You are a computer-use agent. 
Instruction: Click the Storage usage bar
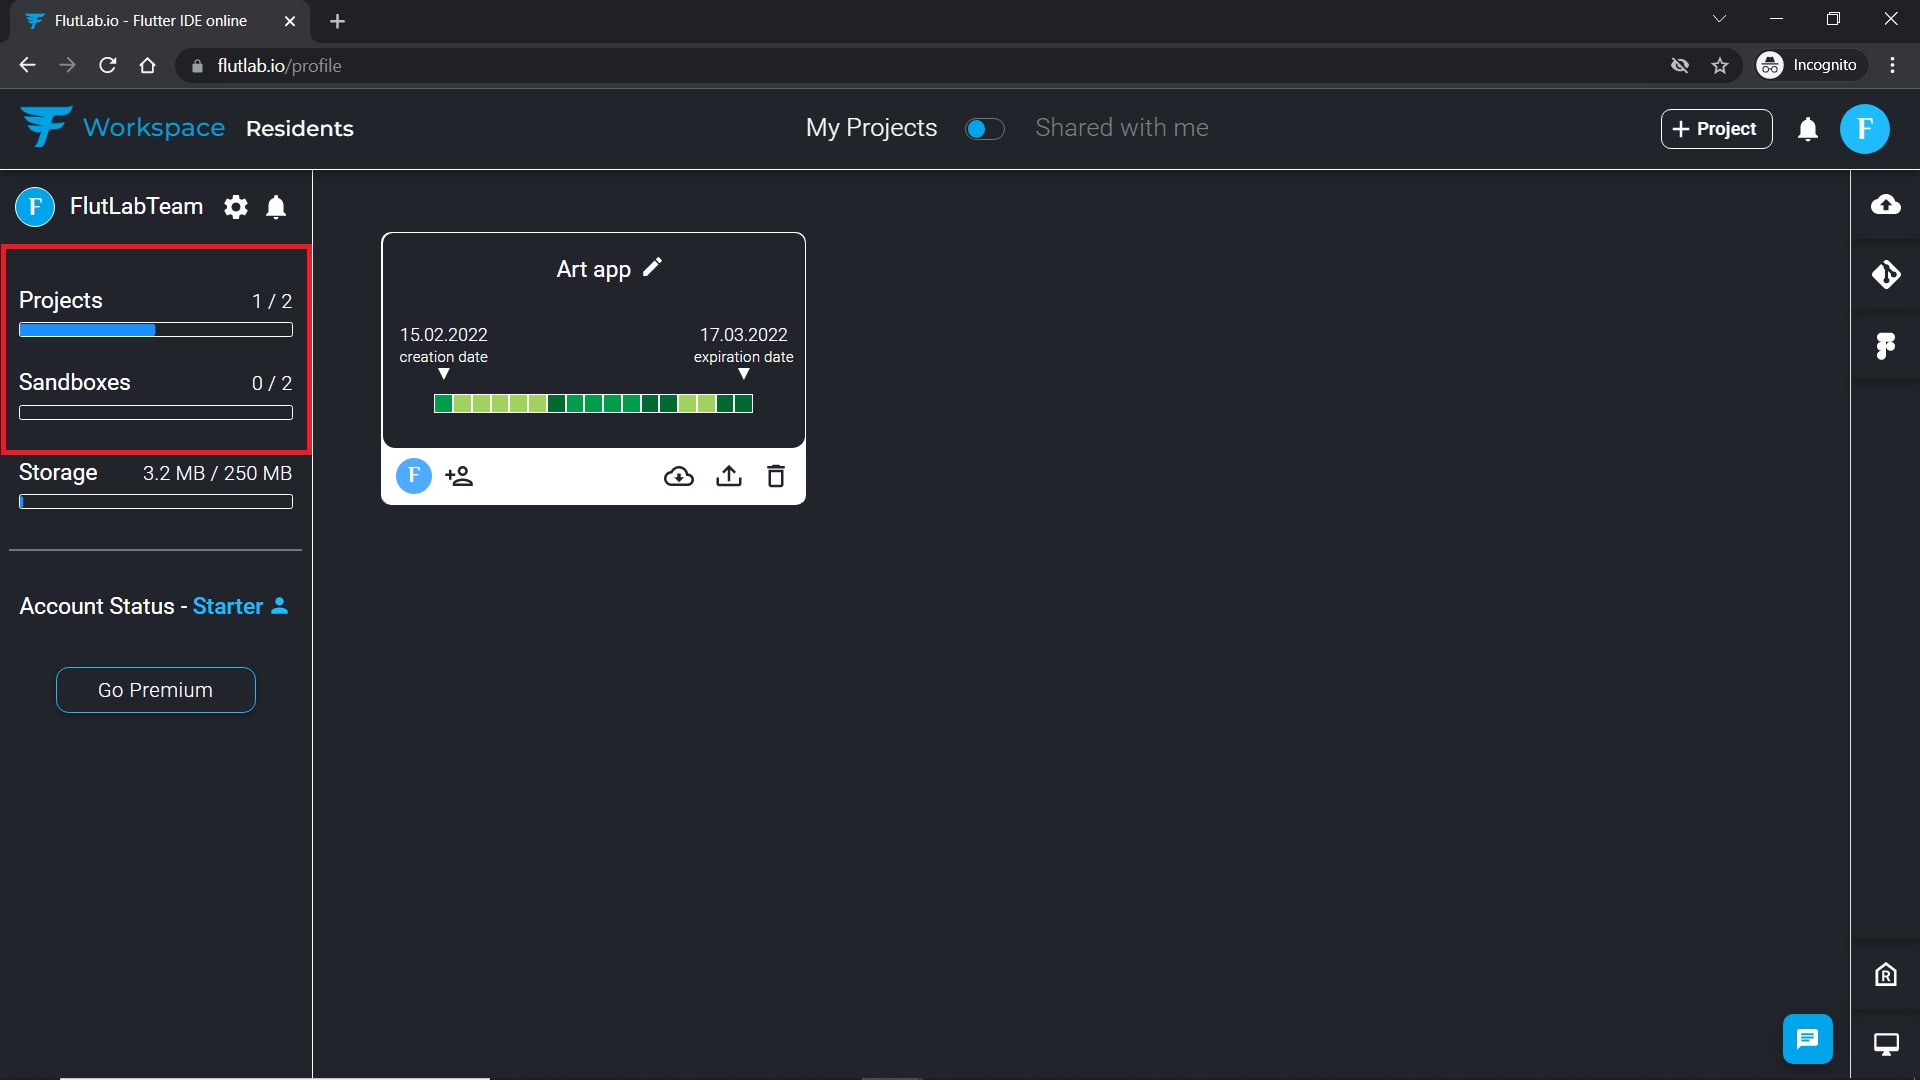tap(156, 502)
